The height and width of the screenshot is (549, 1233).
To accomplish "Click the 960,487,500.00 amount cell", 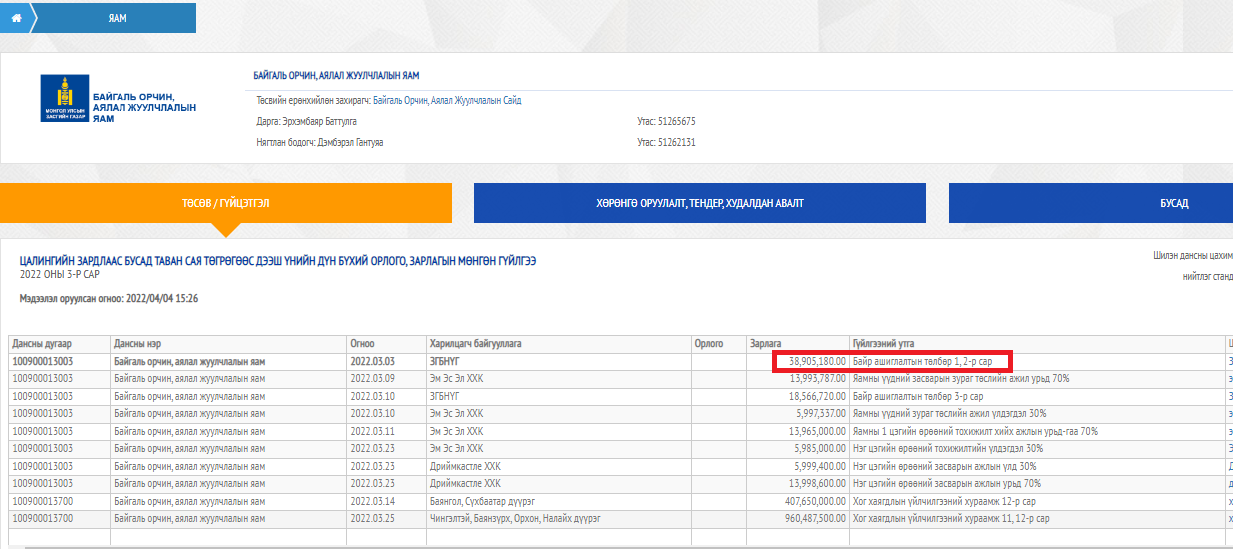I will (x=811, y=518).
